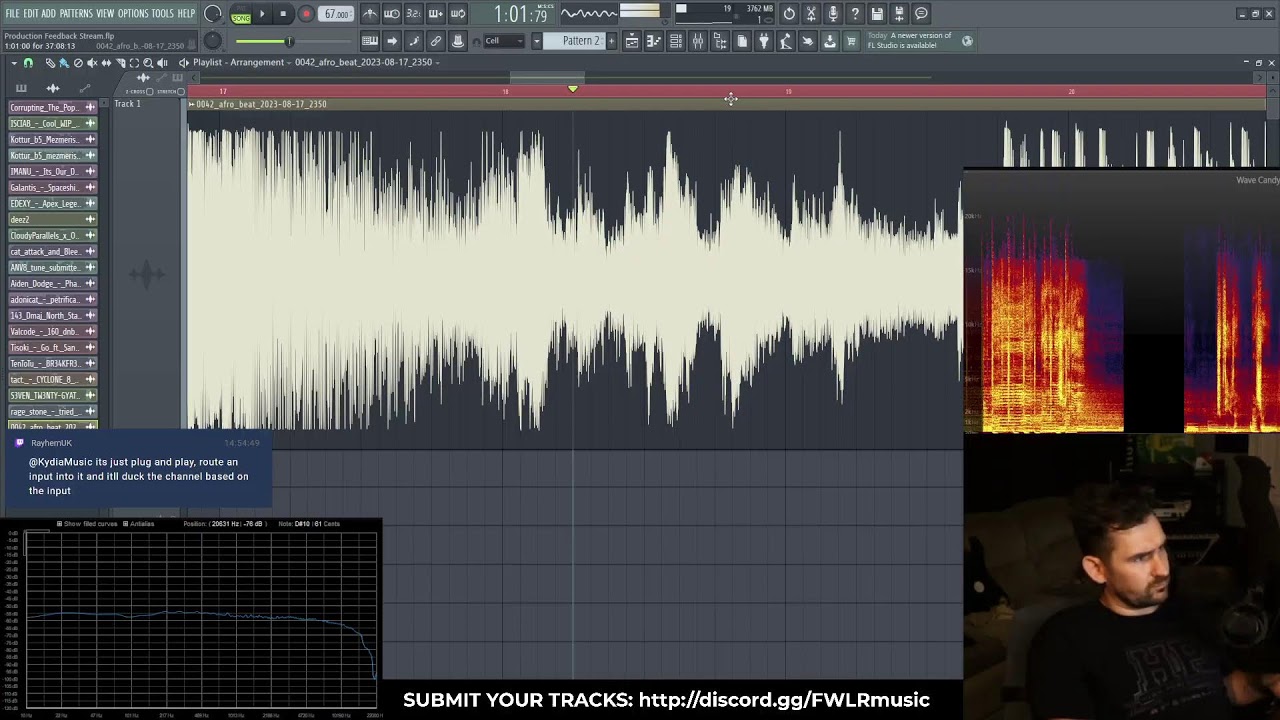Select the deez2 clip in picker
1280x720 pixels.
[x=51, y=219]
